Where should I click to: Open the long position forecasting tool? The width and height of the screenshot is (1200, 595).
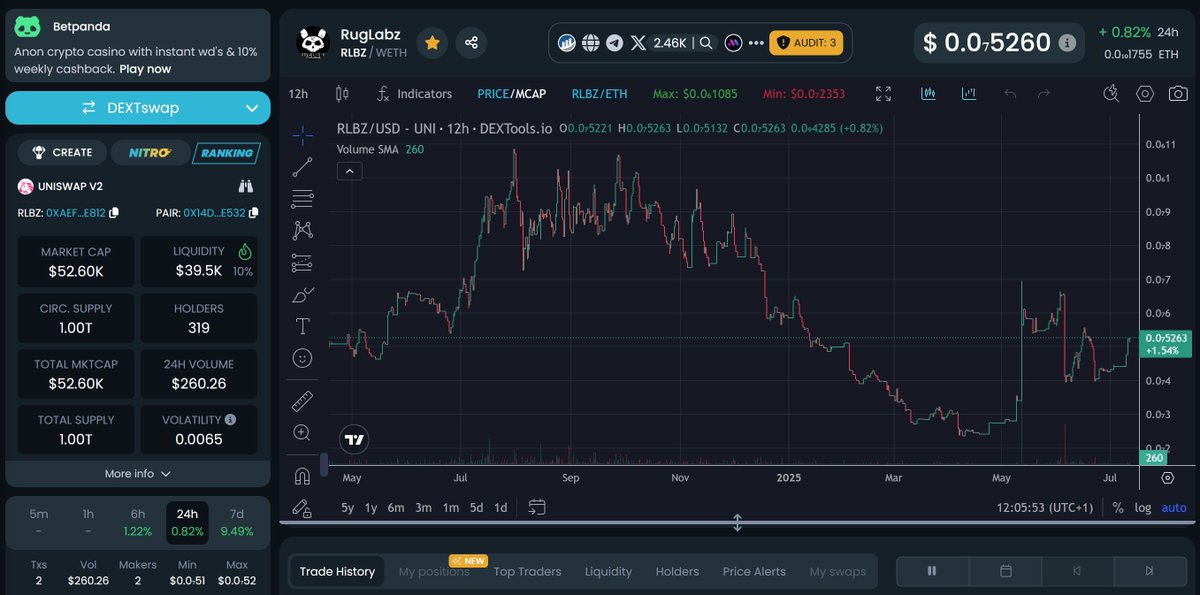click(x=302, y=263)
